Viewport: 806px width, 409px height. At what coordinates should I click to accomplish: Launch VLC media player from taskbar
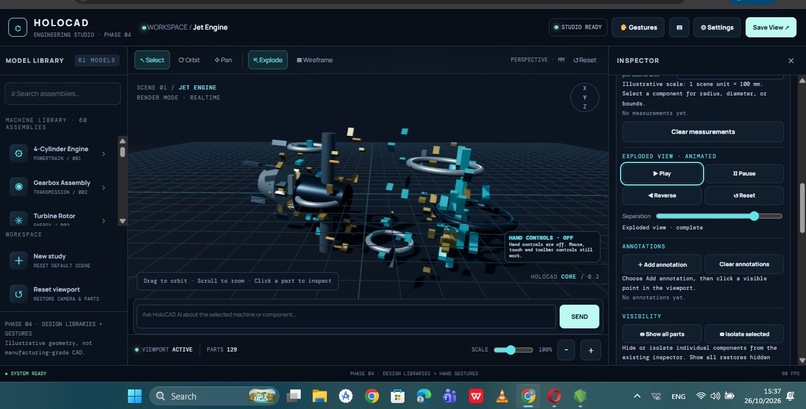(x=502, y=396)
